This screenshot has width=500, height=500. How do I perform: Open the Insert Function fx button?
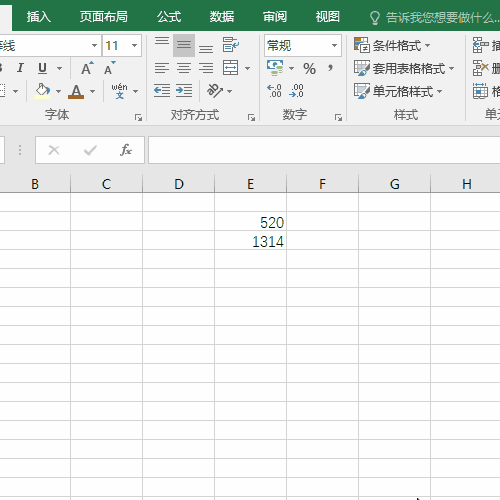[x=126, y=150]
